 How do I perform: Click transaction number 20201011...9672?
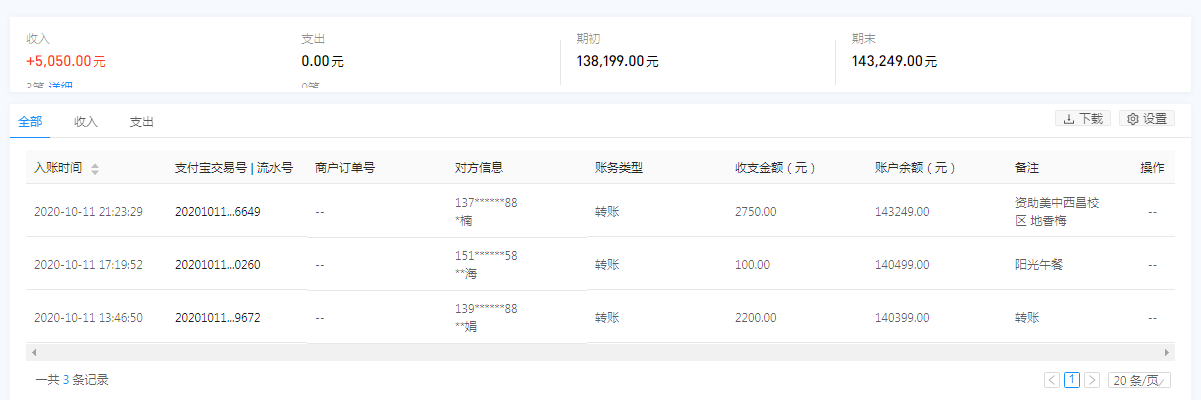(x=217, y=318)
